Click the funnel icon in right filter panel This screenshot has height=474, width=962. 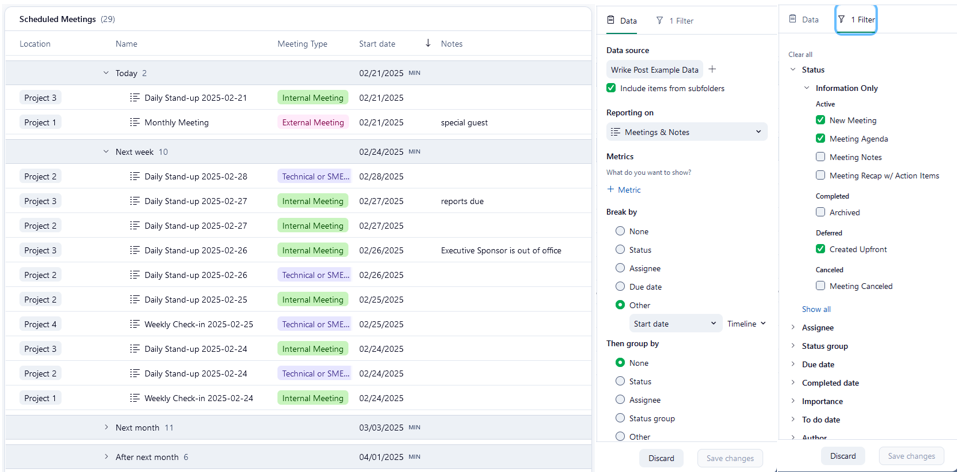click(842, 20)
